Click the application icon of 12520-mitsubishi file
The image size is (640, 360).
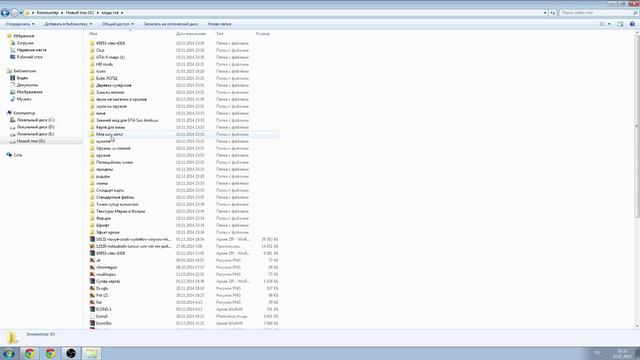pos(92,246)
